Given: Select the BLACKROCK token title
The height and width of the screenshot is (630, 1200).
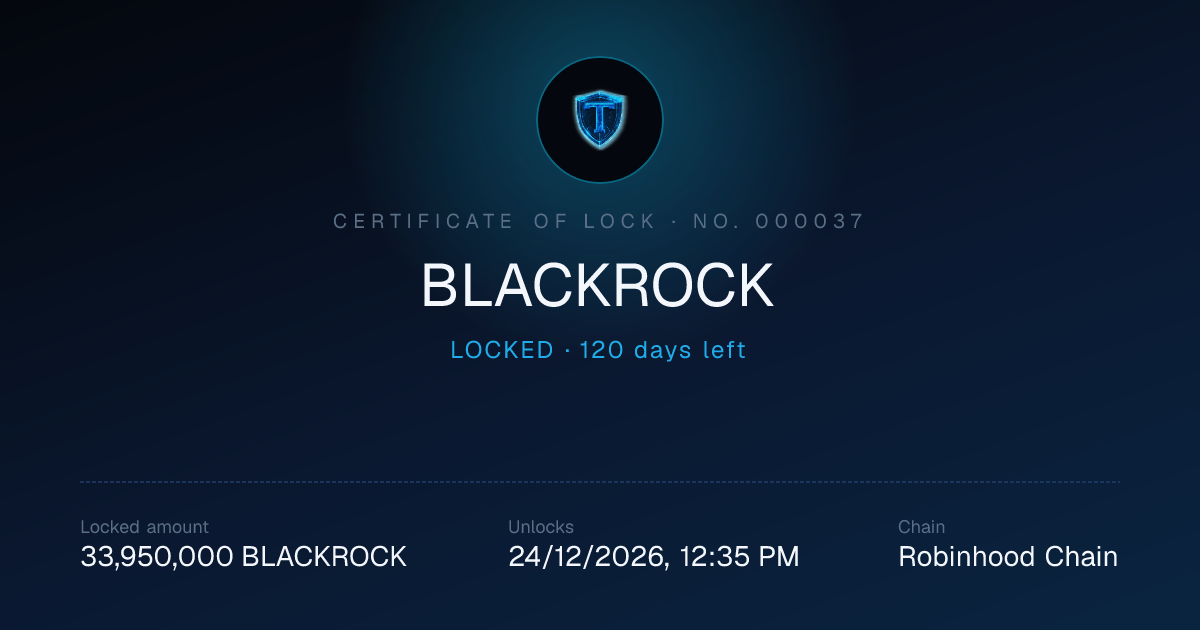Looking at the screenshot, I should pyautogui.click(x=598, y=287).
